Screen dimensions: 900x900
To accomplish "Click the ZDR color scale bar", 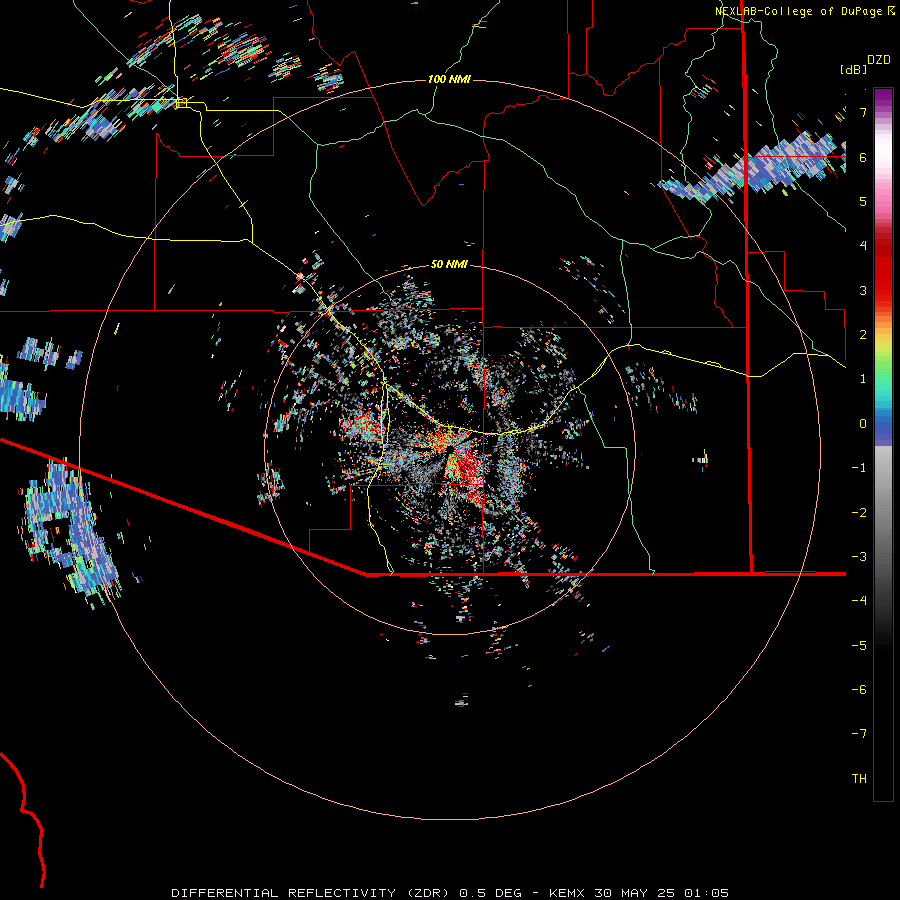I will click(x=883, y=444).
